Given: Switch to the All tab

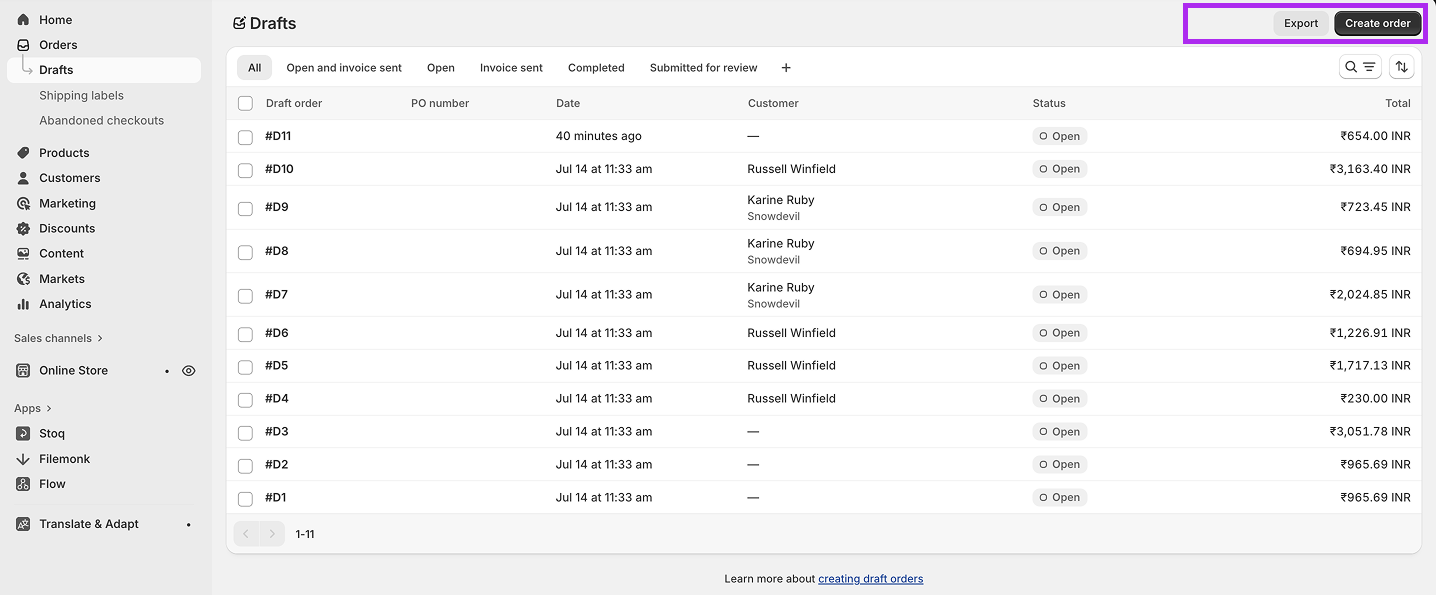Looking at the screenshot, I should point(254,68).
